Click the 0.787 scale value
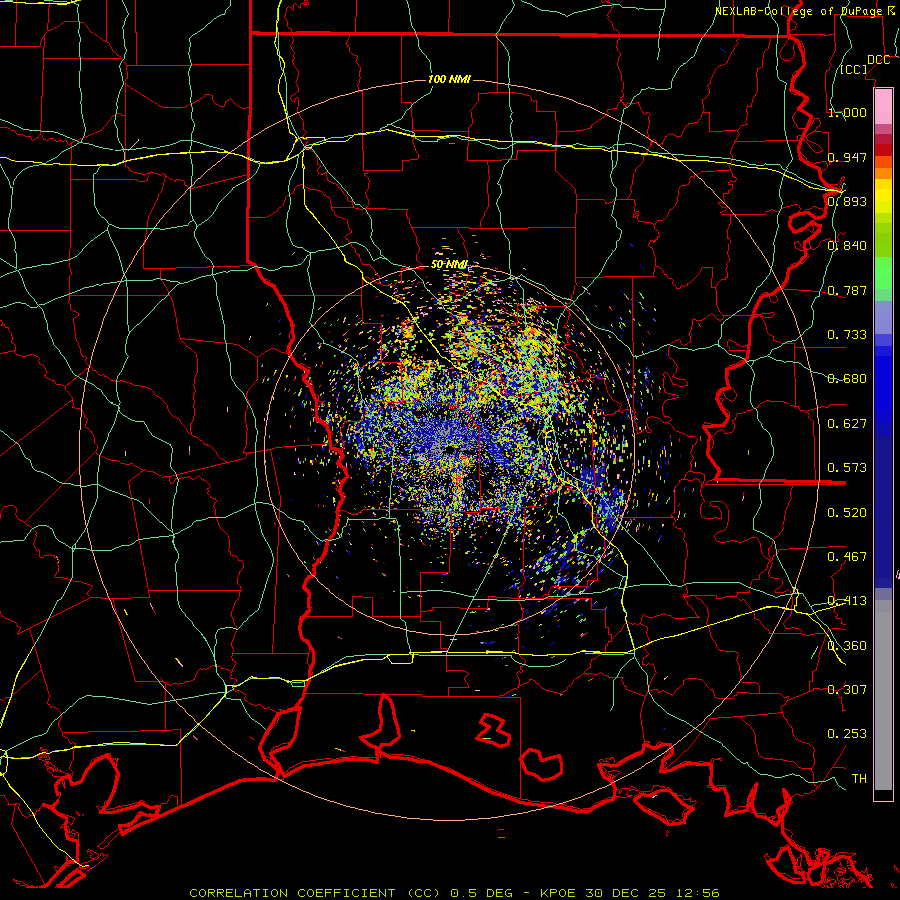The height and width of the screenshot is (900, 900). click(847, 290)
